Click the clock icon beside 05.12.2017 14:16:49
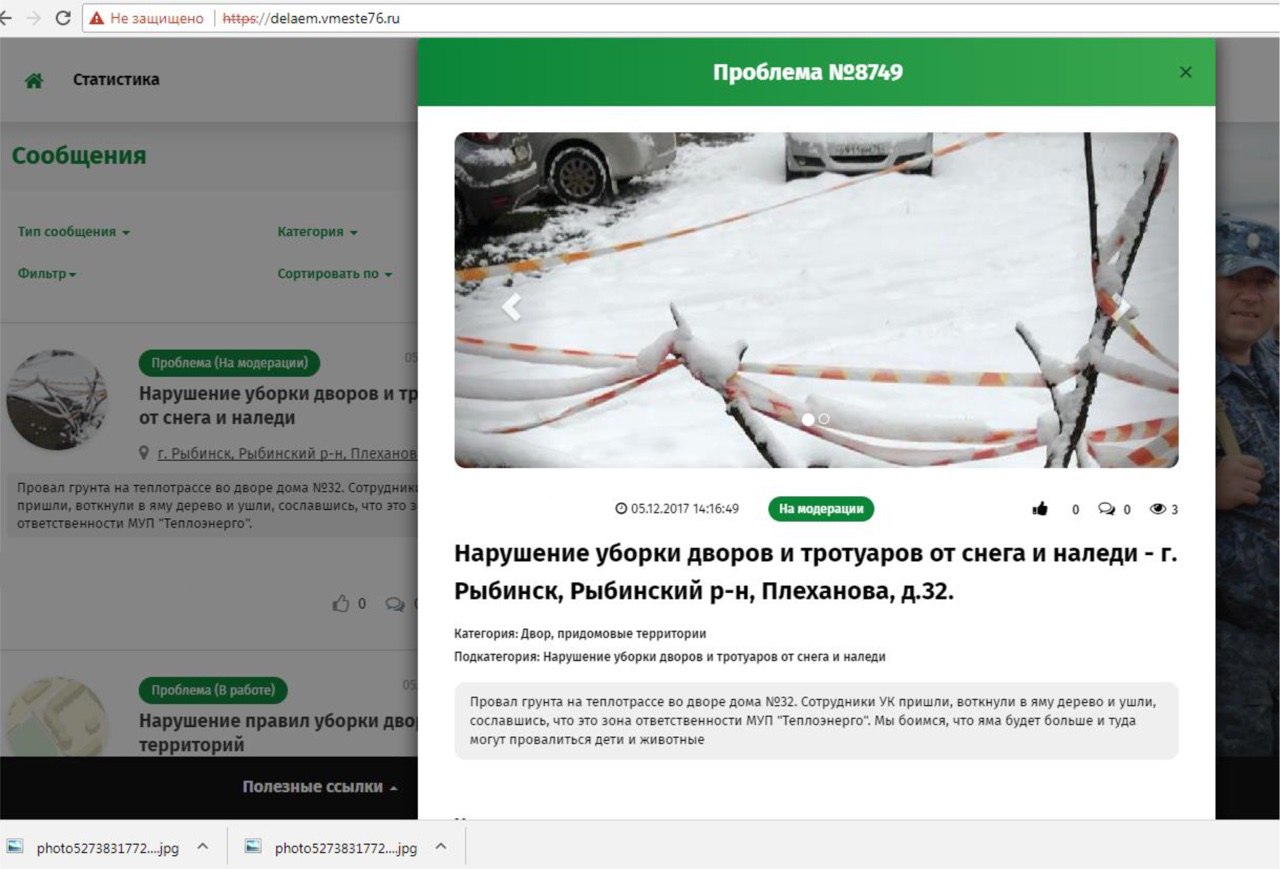This screenshot has width=1280, height=869. pyautogui.click(x=621, y=509)
